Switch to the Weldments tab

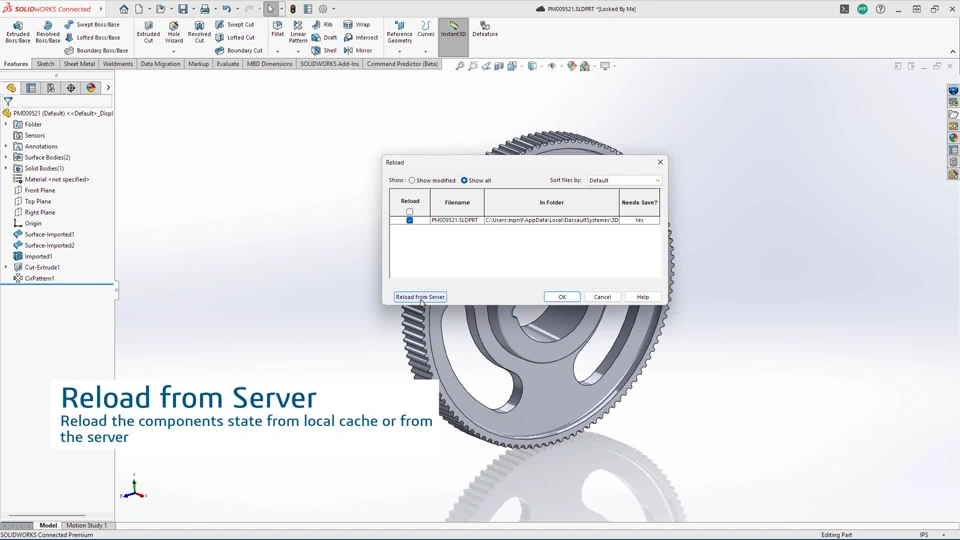coord(118,64)
